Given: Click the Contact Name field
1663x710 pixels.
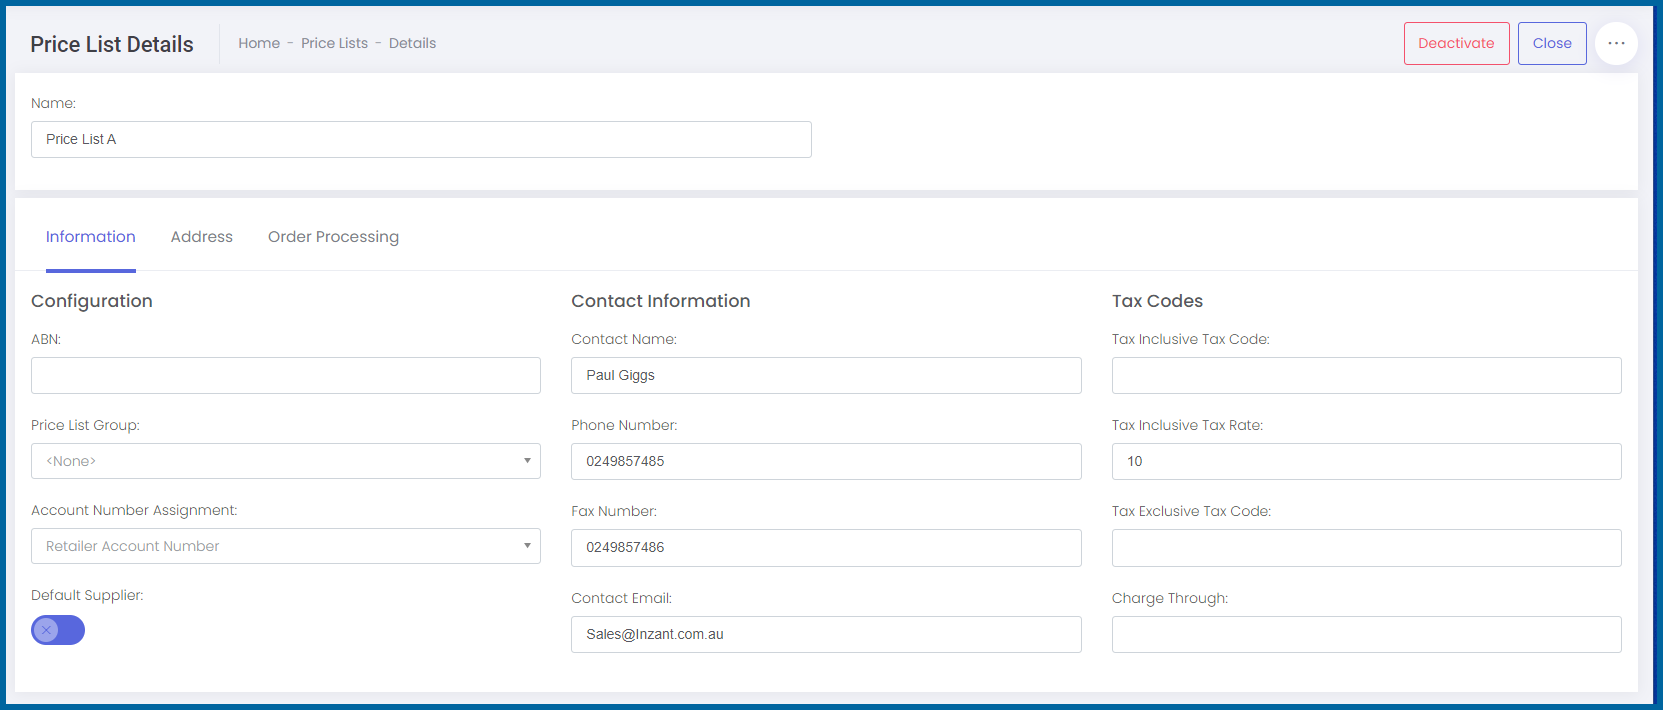Looking at the screenshot, I should [x=826, y=375].
